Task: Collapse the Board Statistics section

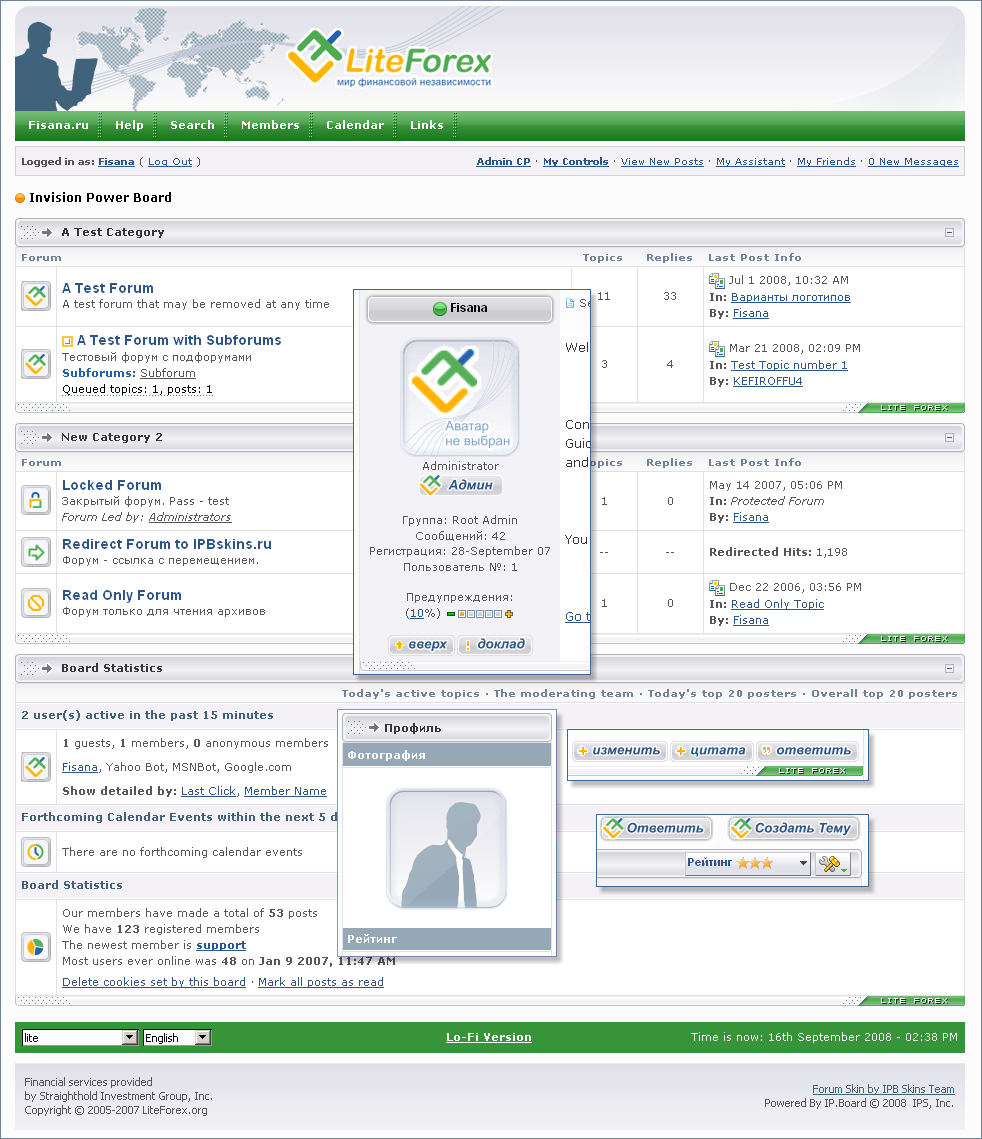Action: tap(949, 668)
